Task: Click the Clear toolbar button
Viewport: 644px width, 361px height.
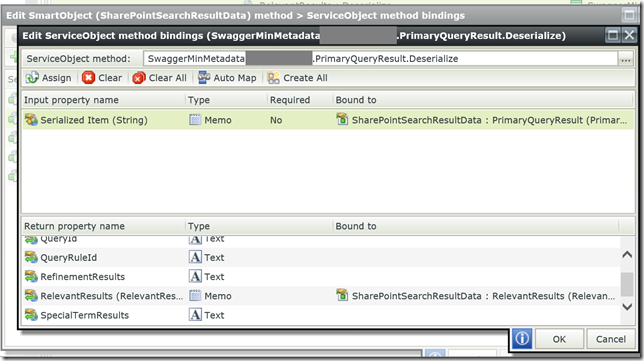Action: [102, 78]
